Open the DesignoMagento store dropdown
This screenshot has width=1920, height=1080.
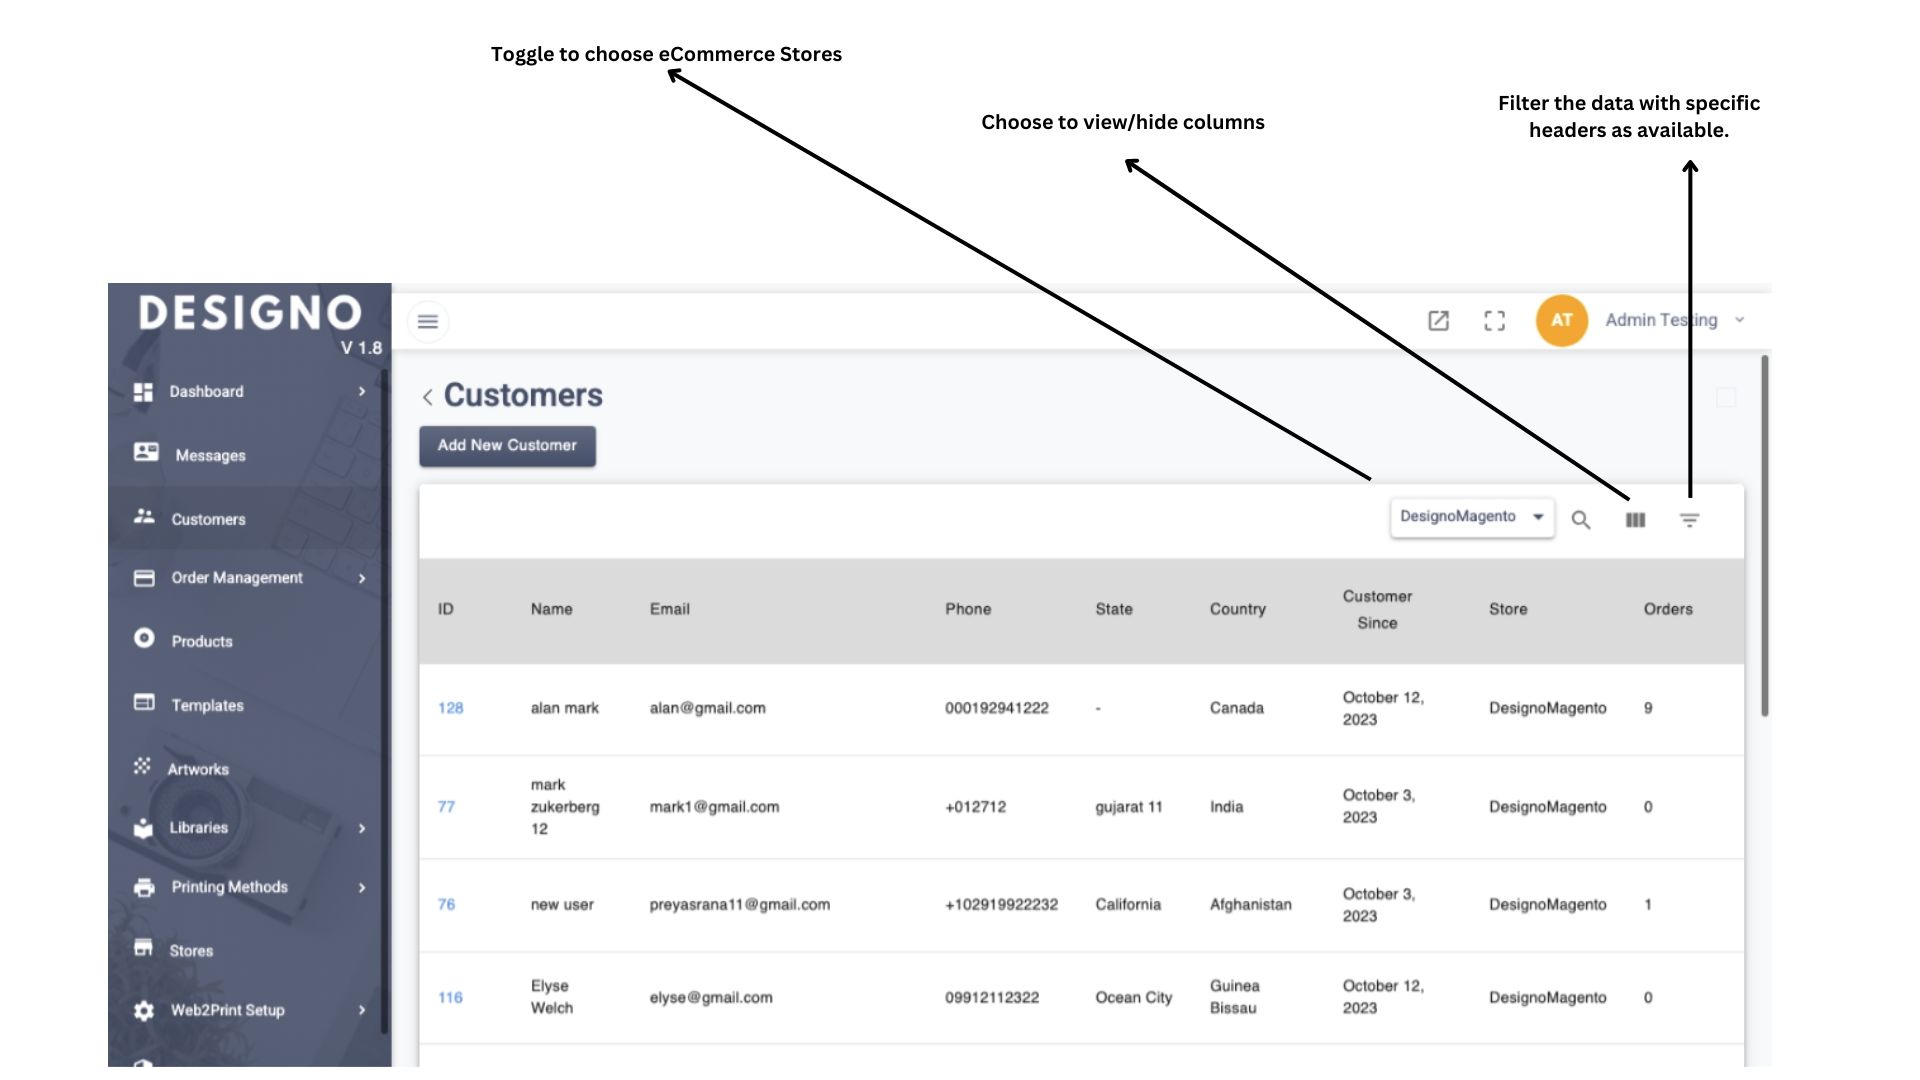tap(1472, 517)
